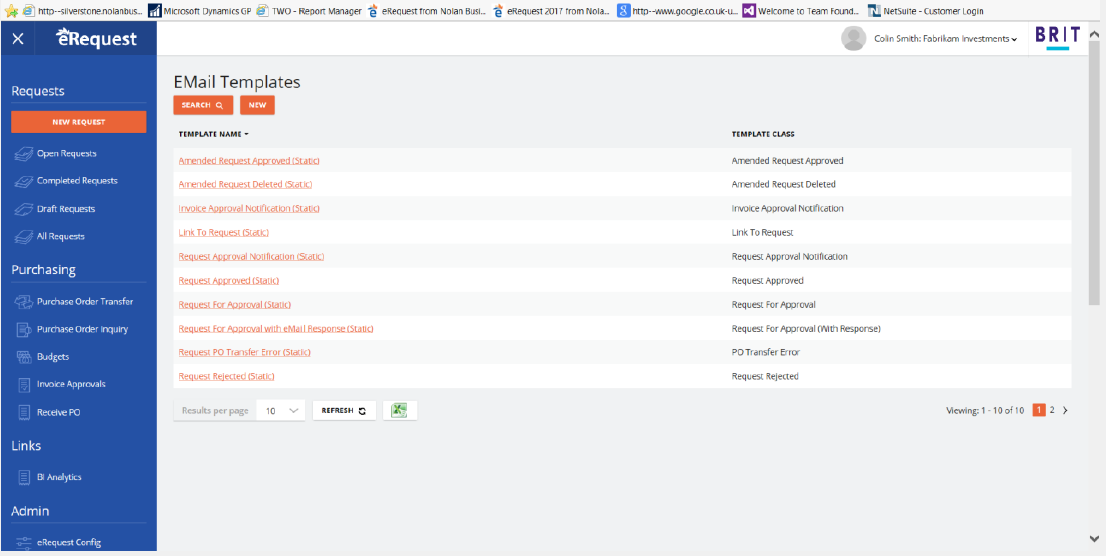Sort by the Template Name column header
The image size is (1107, 556).
(x=213, y=134)
